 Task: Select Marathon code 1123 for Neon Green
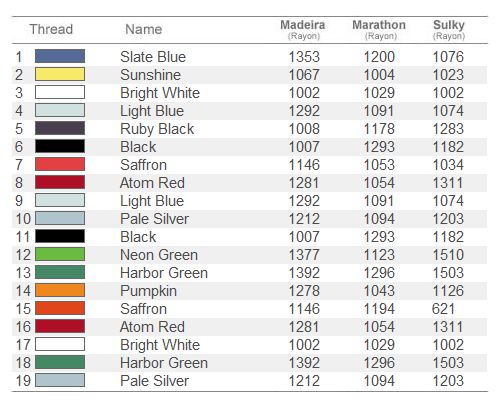[x=379, y=255]
